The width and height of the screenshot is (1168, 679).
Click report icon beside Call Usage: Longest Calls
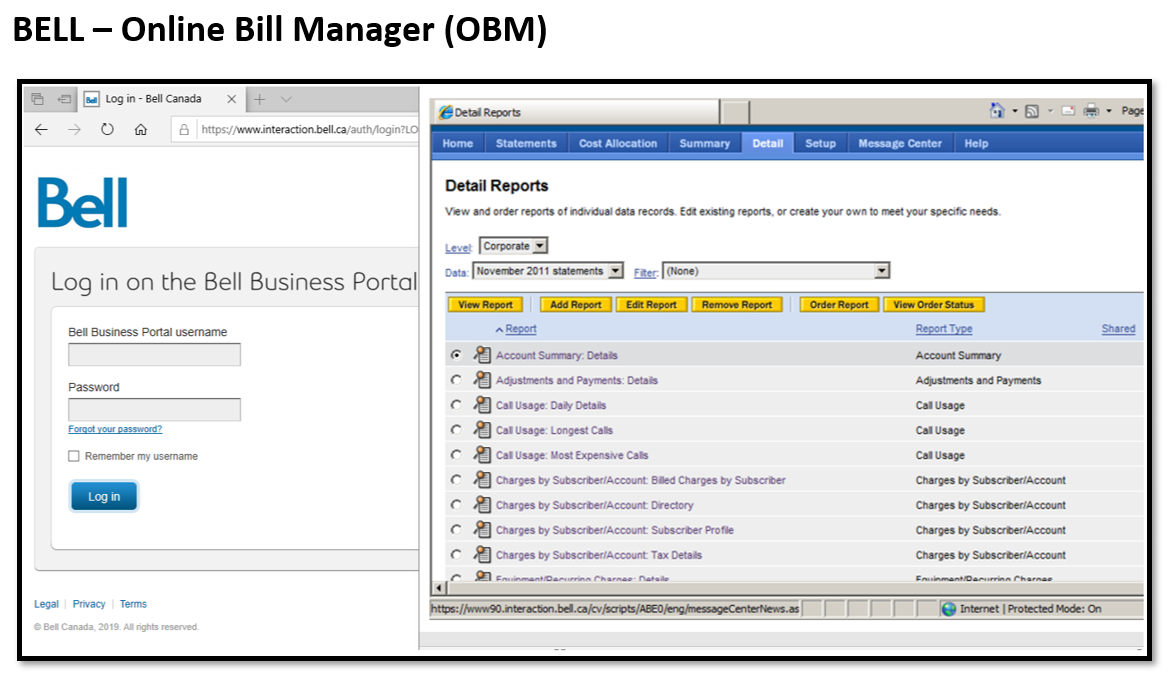[482, 430]
